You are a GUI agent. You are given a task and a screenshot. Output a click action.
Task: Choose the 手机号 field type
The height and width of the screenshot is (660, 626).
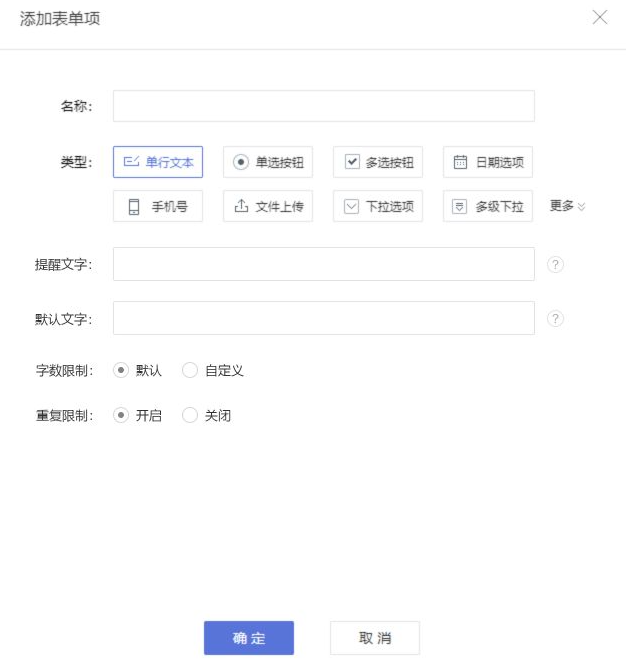tap(158, 206)
